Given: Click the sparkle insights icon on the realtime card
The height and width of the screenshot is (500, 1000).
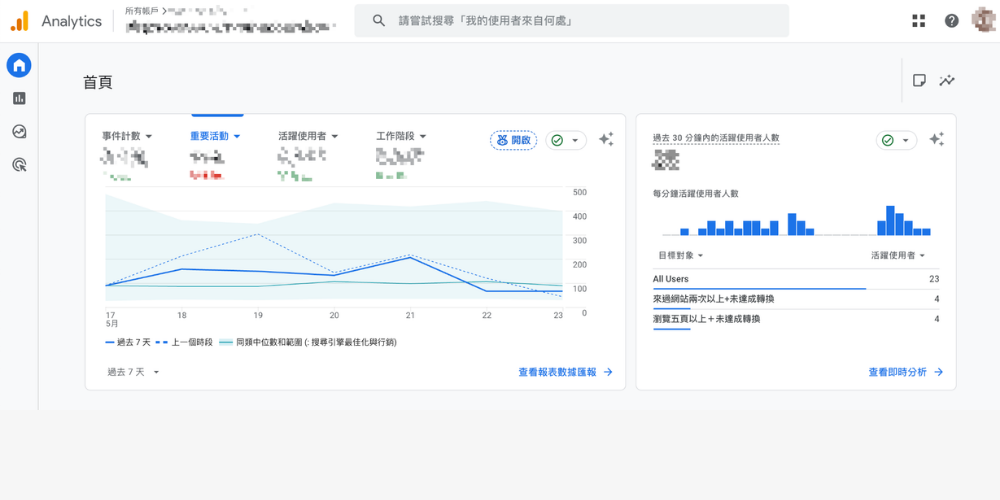Looking at the screenshot, I should pos(936,140).
